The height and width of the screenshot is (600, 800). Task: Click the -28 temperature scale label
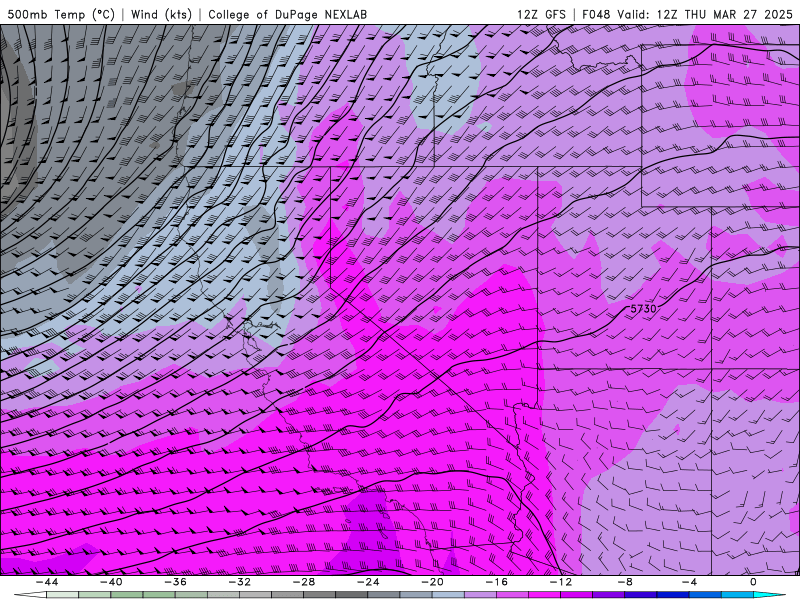[304, 582]
